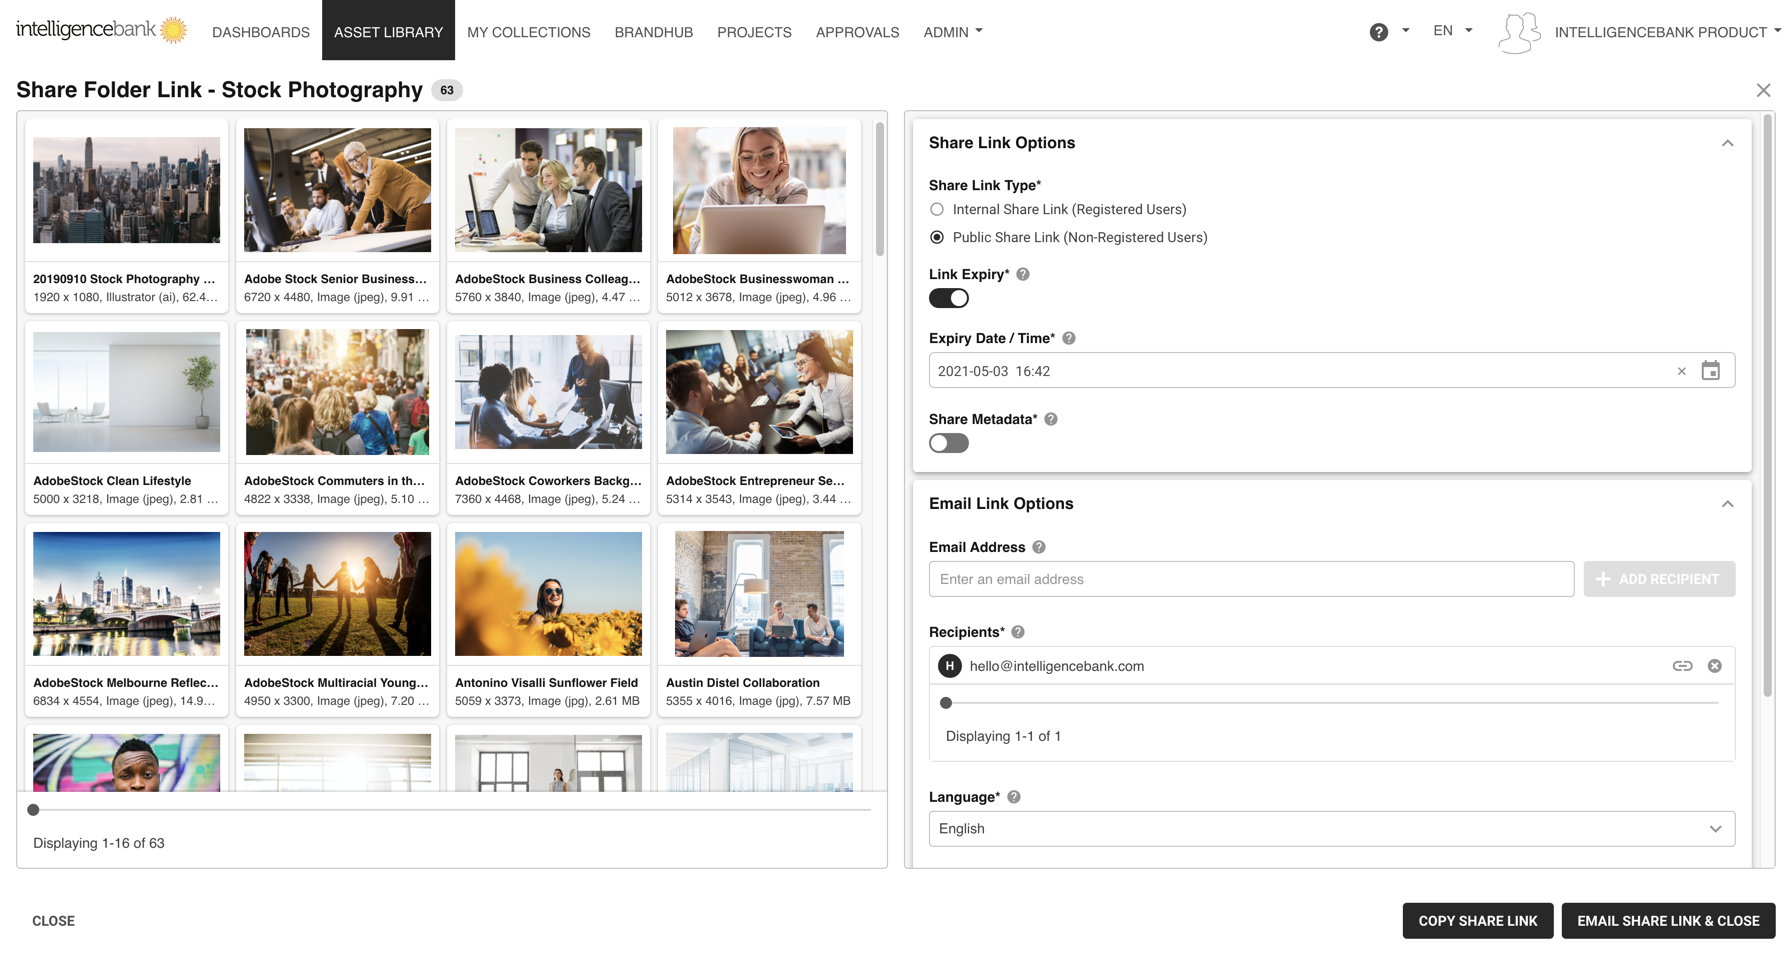Open the Language dropdown showing English
The image size is (1792, 953).
(x=1331, y=829)
